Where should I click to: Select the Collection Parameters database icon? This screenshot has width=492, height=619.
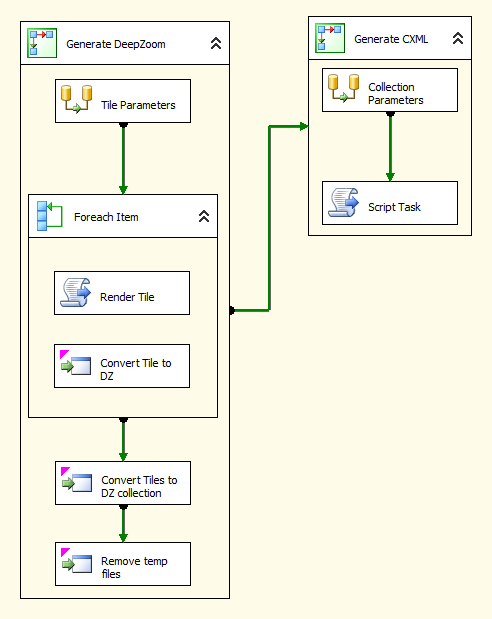point(344,88)
